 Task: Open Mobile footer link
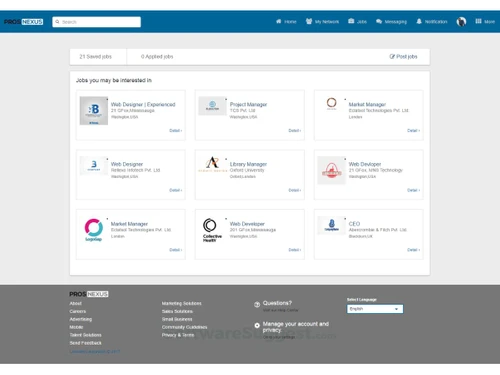76,327
